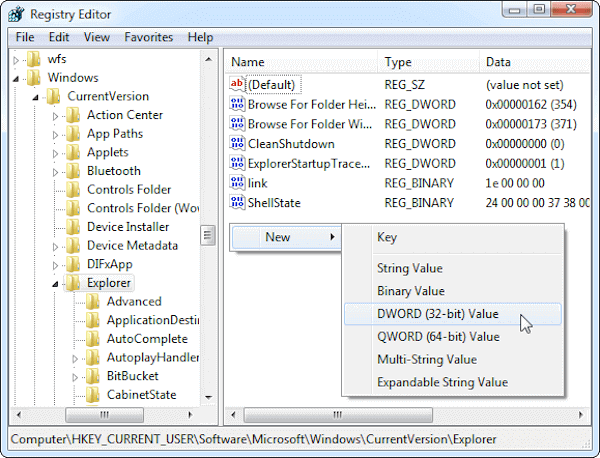Click the Bluetooth folder icon
The height and width of the screenshot is (458, 600).
coord(73,171)
